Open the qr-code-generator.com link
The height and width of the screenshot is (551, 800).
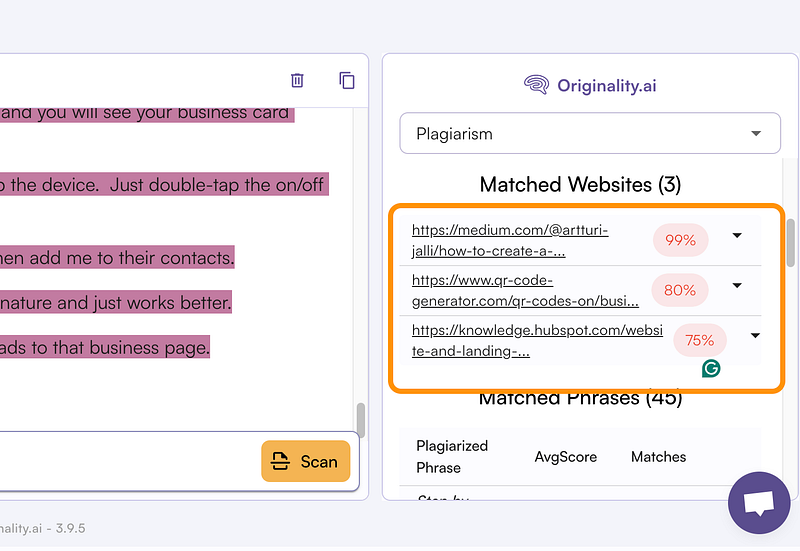525,290
